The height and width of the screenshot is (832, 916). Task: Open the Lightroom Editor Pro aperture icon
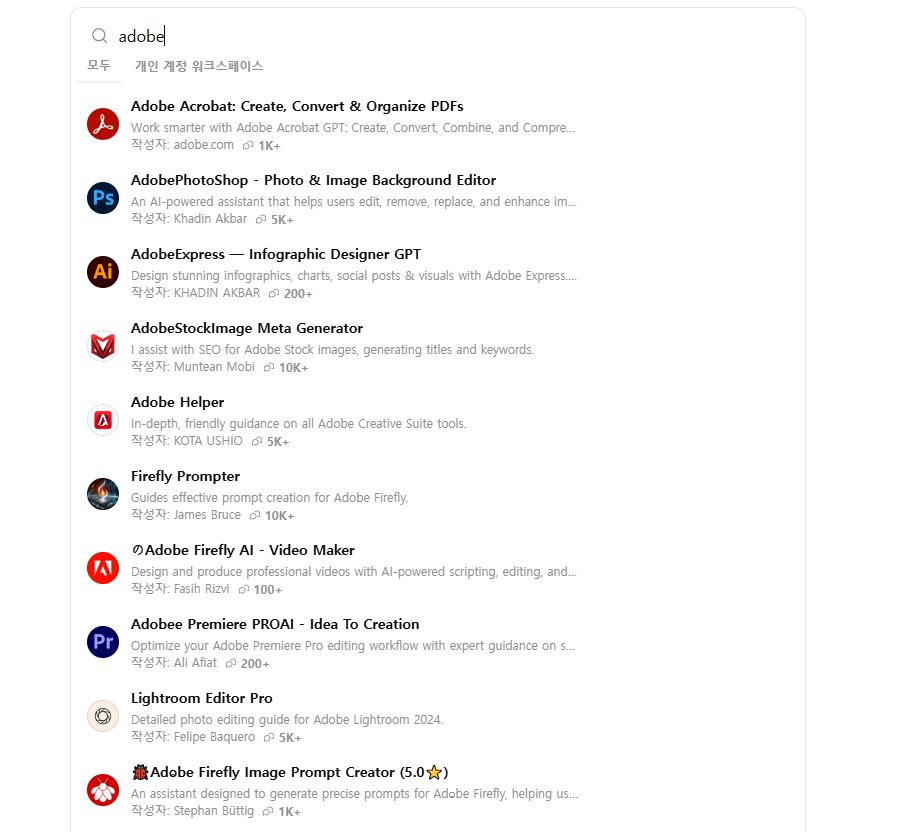103,716
